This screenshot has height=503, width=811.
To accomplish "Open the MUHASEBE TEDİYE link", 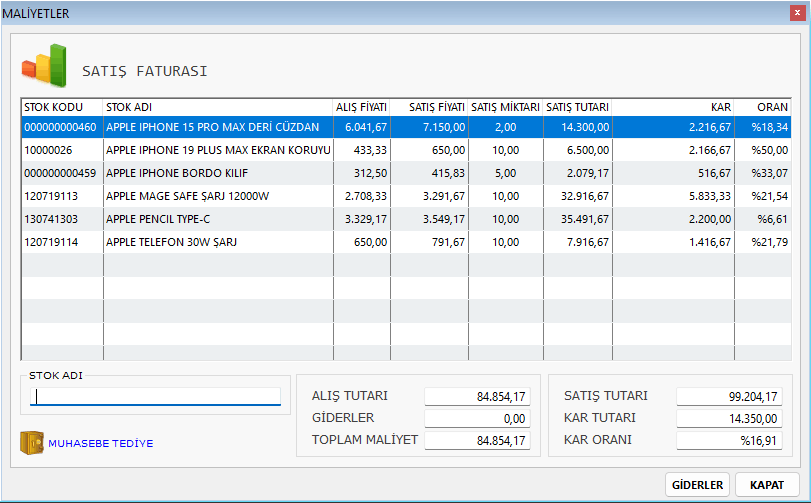I will click(x=101, y=444).
